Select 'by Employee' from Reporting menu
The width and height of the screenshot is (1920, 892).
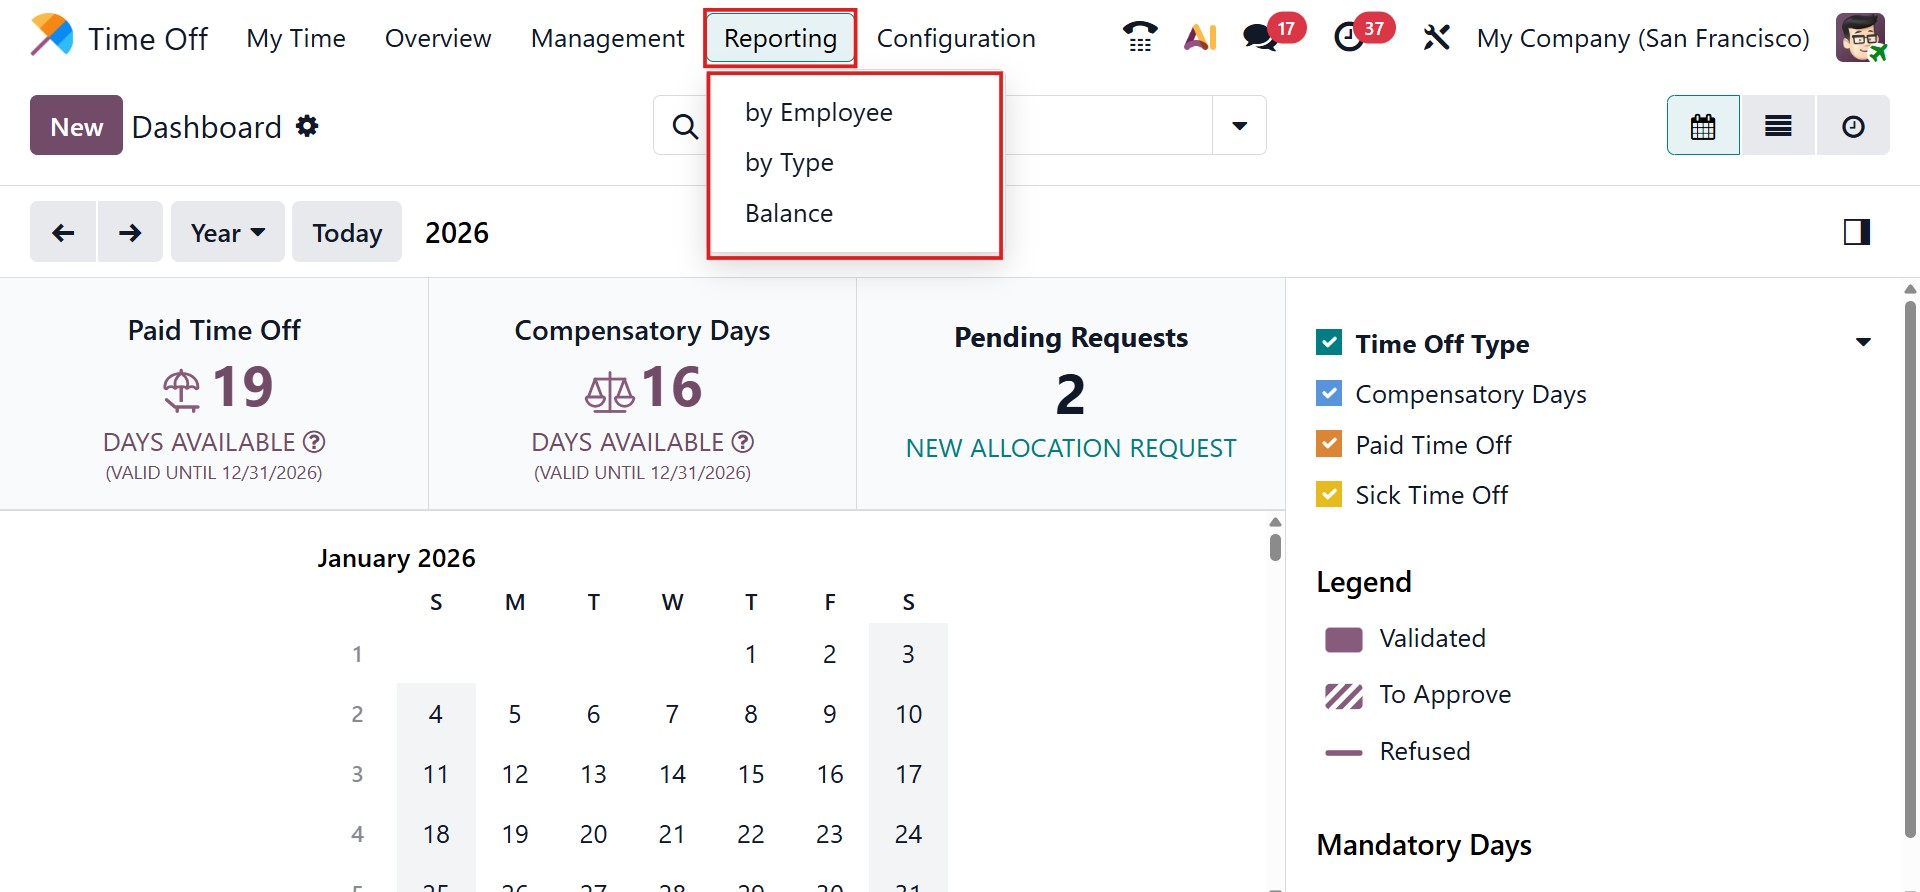(x=818, y=112)
